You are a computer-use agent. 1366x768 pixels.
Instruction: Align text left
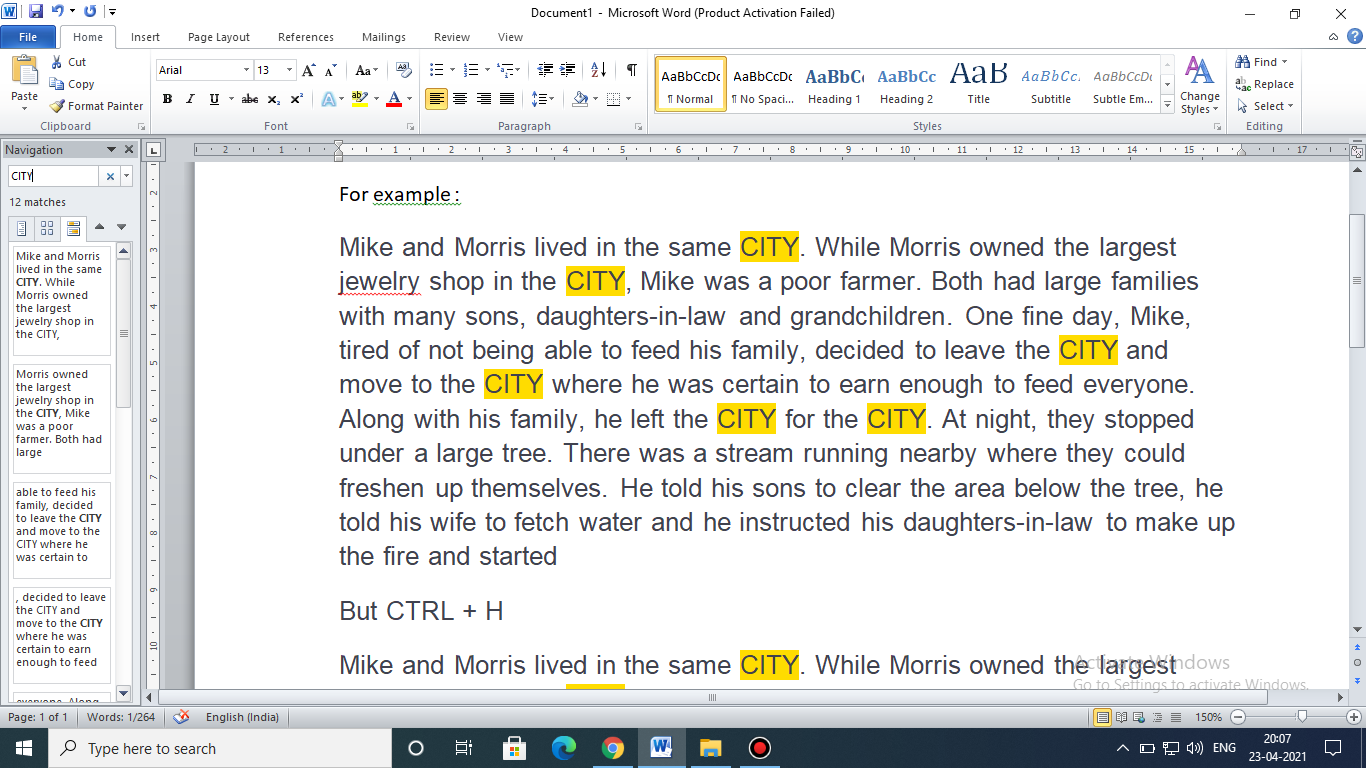pos(436,99)
